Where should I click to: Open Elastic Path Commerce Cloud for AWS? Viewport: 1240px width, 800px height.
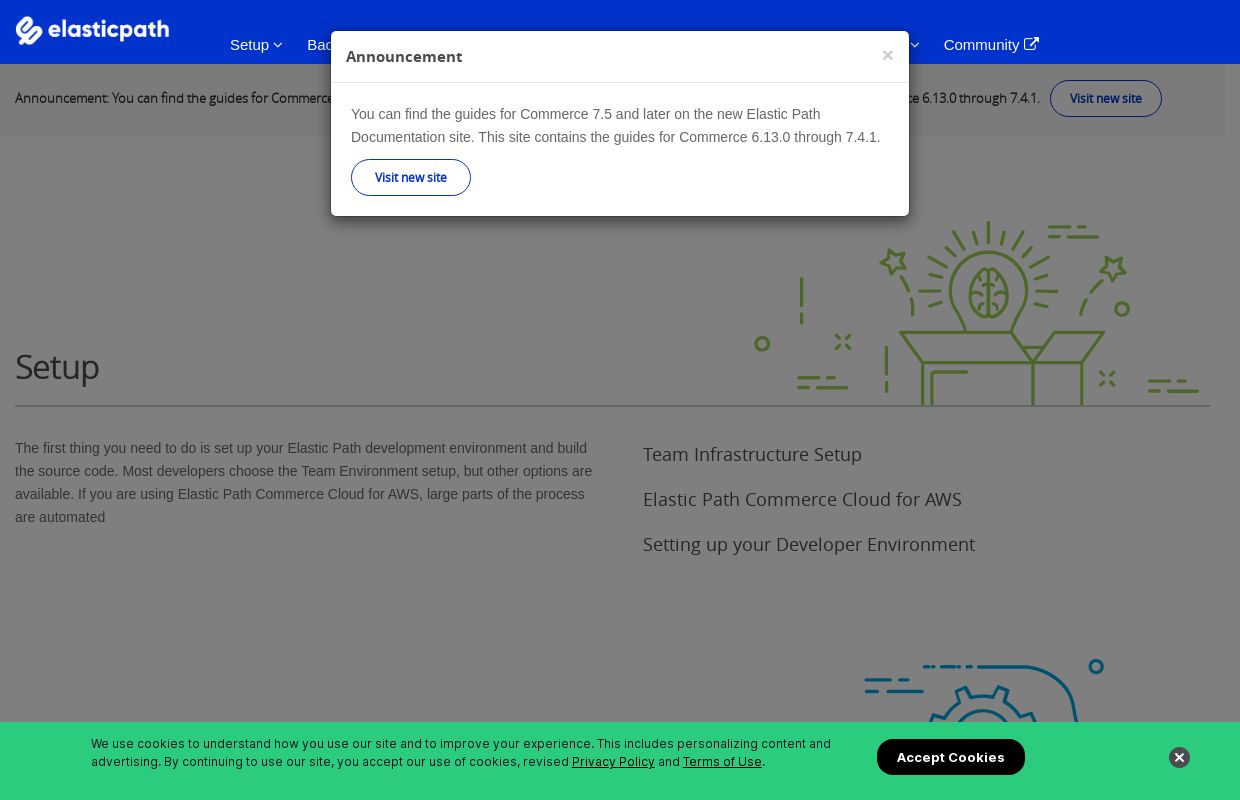click(x=802, y=500)
